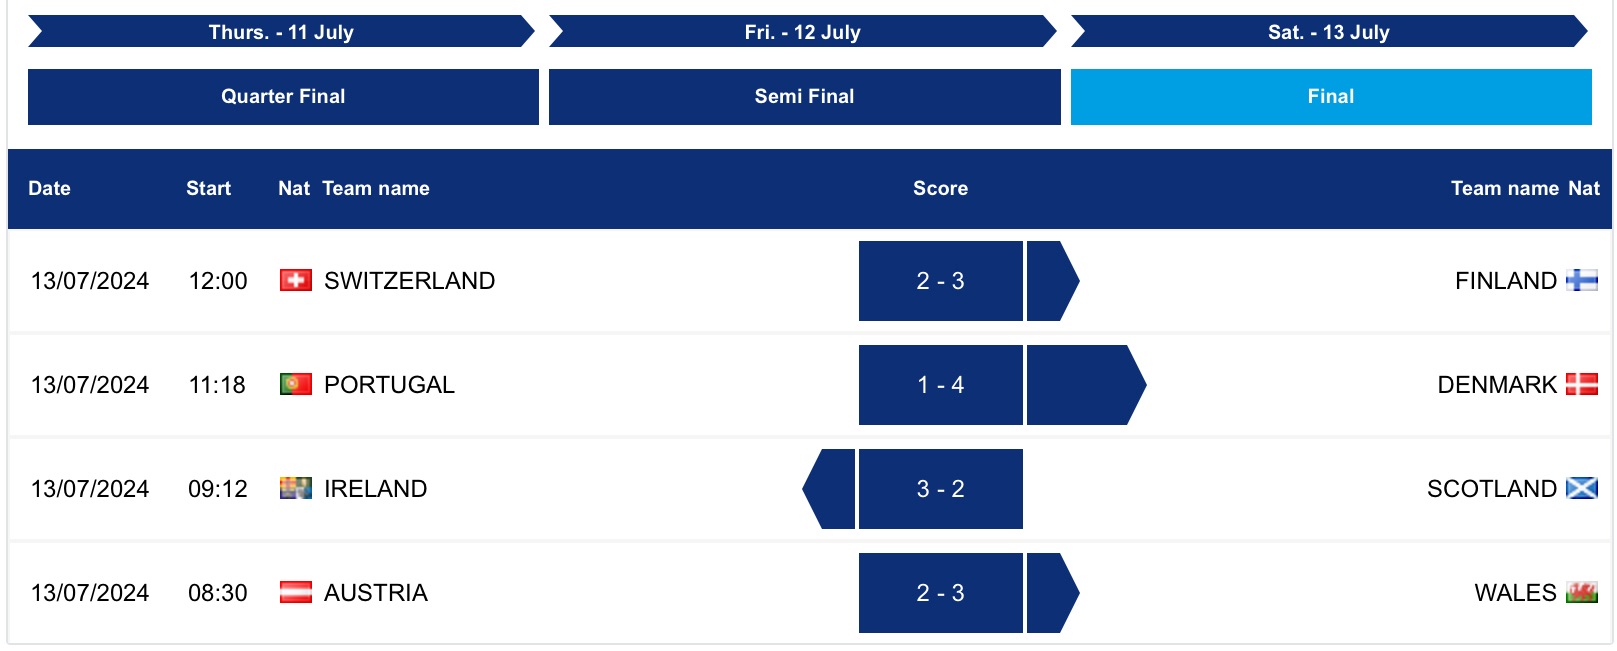
Task: Click the Denmark flag icon
Action: (1581, 384)
